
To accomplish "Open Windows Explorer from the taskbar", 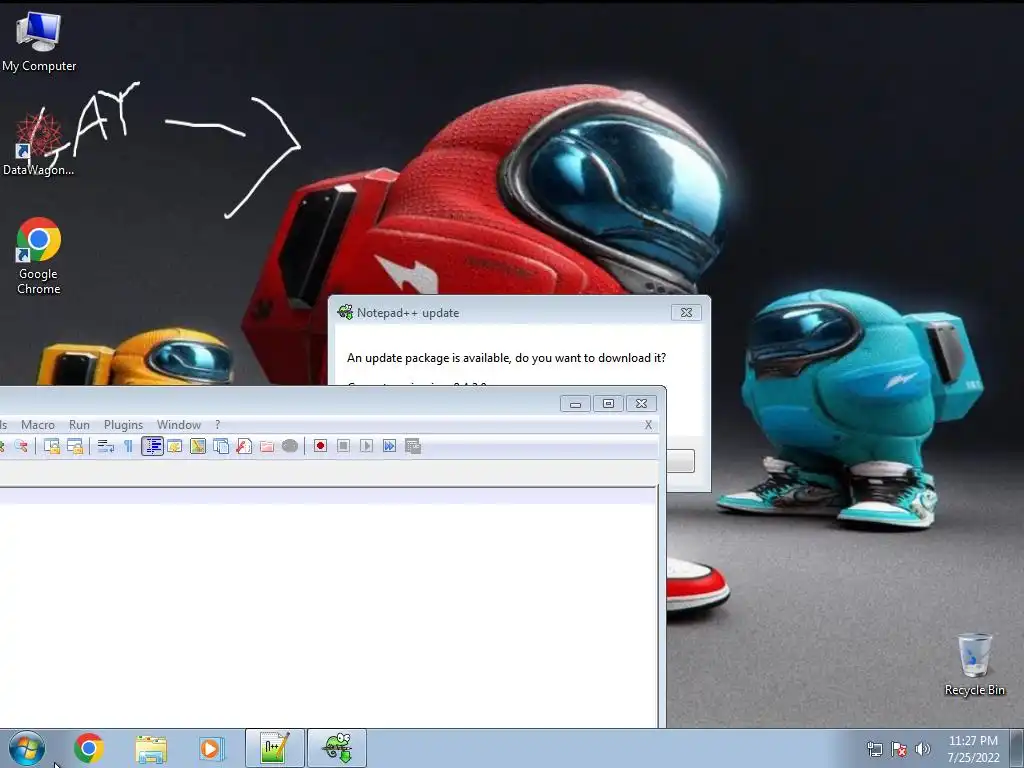I will pos(151,748).
